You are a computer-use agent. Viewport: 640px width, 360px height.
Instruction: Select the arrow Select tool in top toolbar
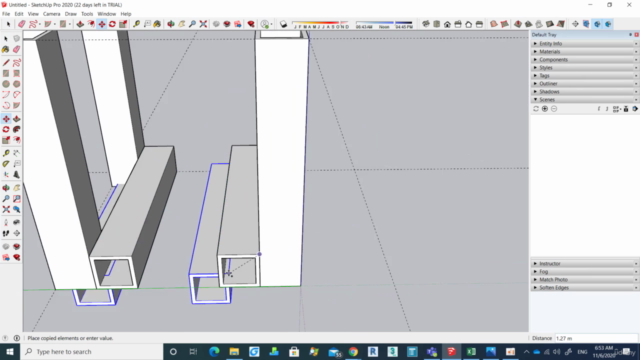pyautogui.click(x=8, y=24)
